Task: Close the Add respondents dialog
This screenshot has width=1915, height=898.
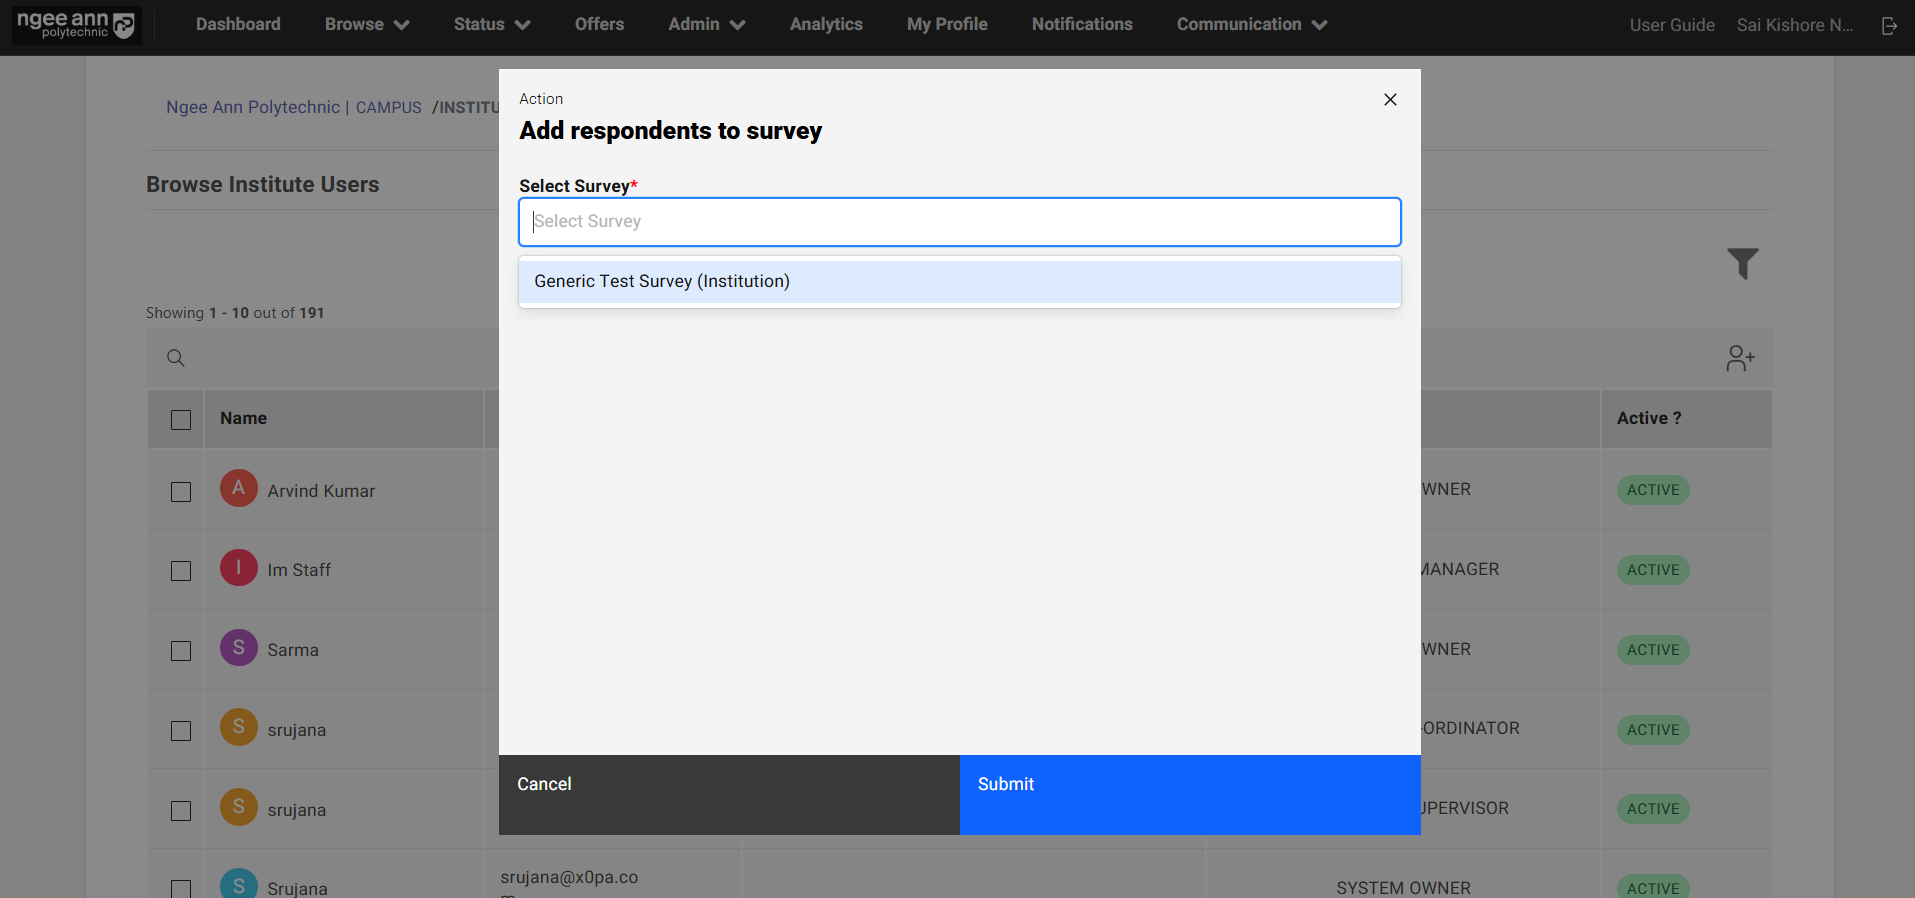Action: (1390, 99)
